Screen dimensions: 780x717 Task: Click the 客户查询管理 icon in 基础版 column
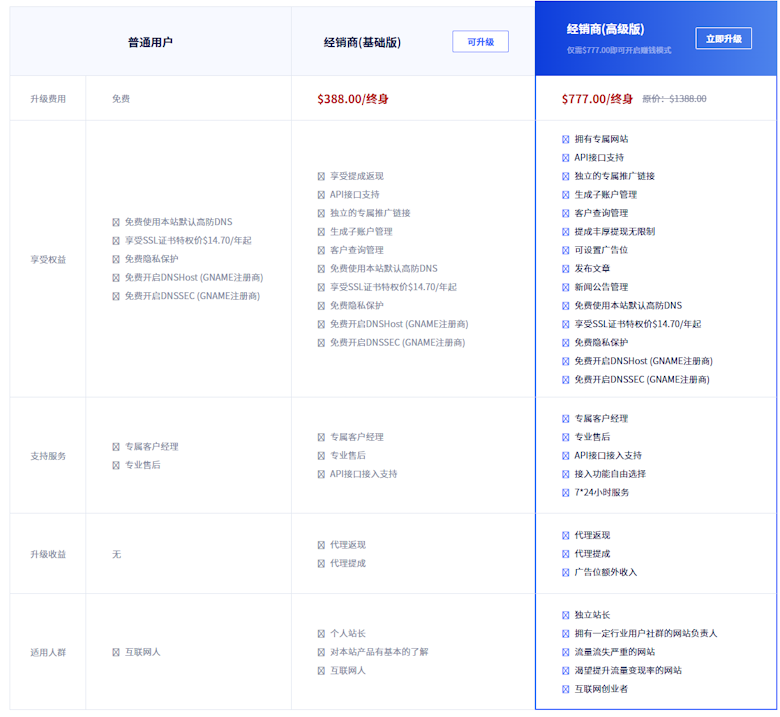coord(321,250)
